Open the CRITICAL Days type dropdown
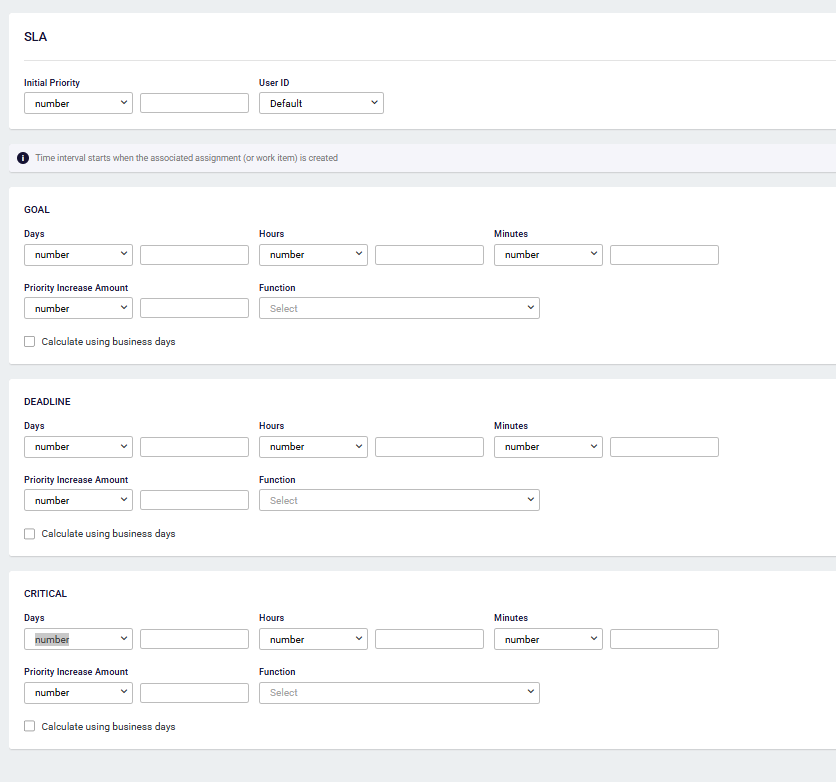 point(78,639)
